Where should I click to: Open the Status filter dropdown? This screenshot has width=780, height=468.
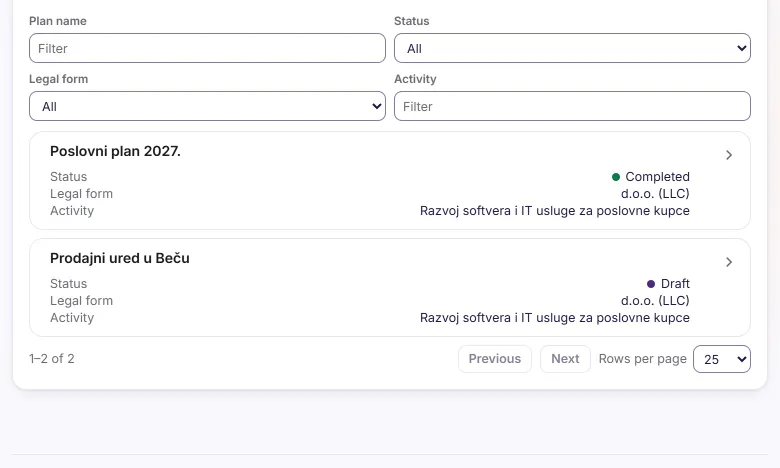click(572, 48)
